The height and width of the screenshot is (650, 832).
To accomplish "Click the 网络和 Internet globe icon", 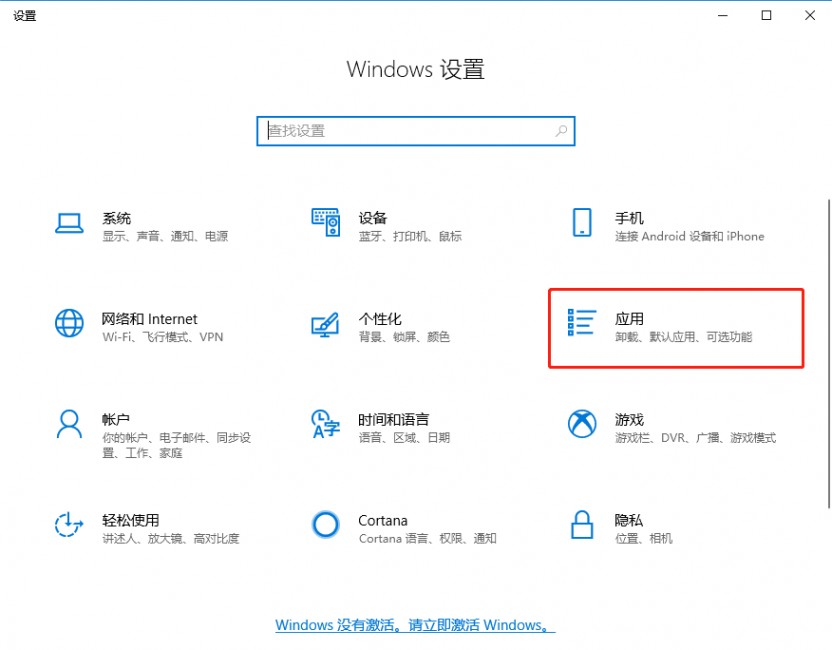I will tap(69, 323).
